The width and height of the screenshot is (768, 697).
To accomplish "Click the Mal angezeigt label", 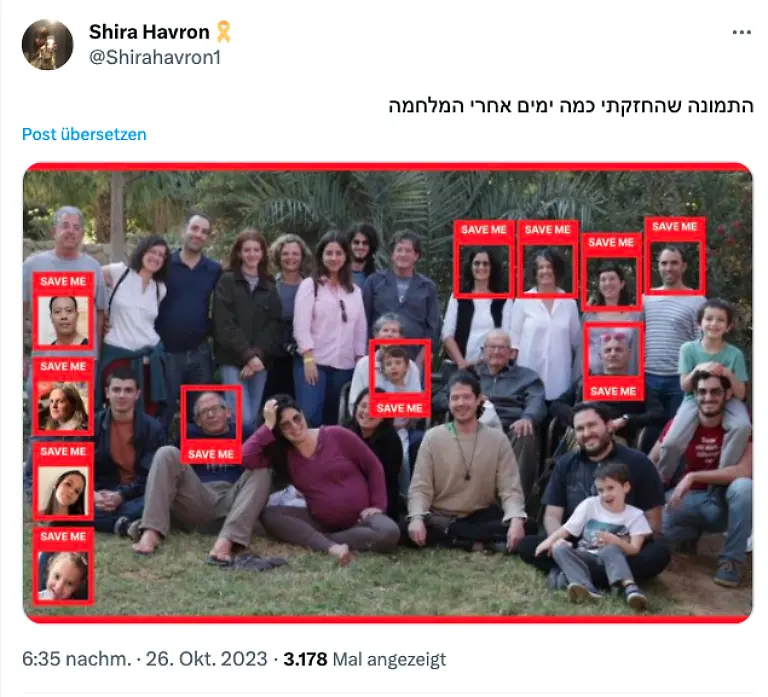I will pyautogui.click(x=389, y=659).
